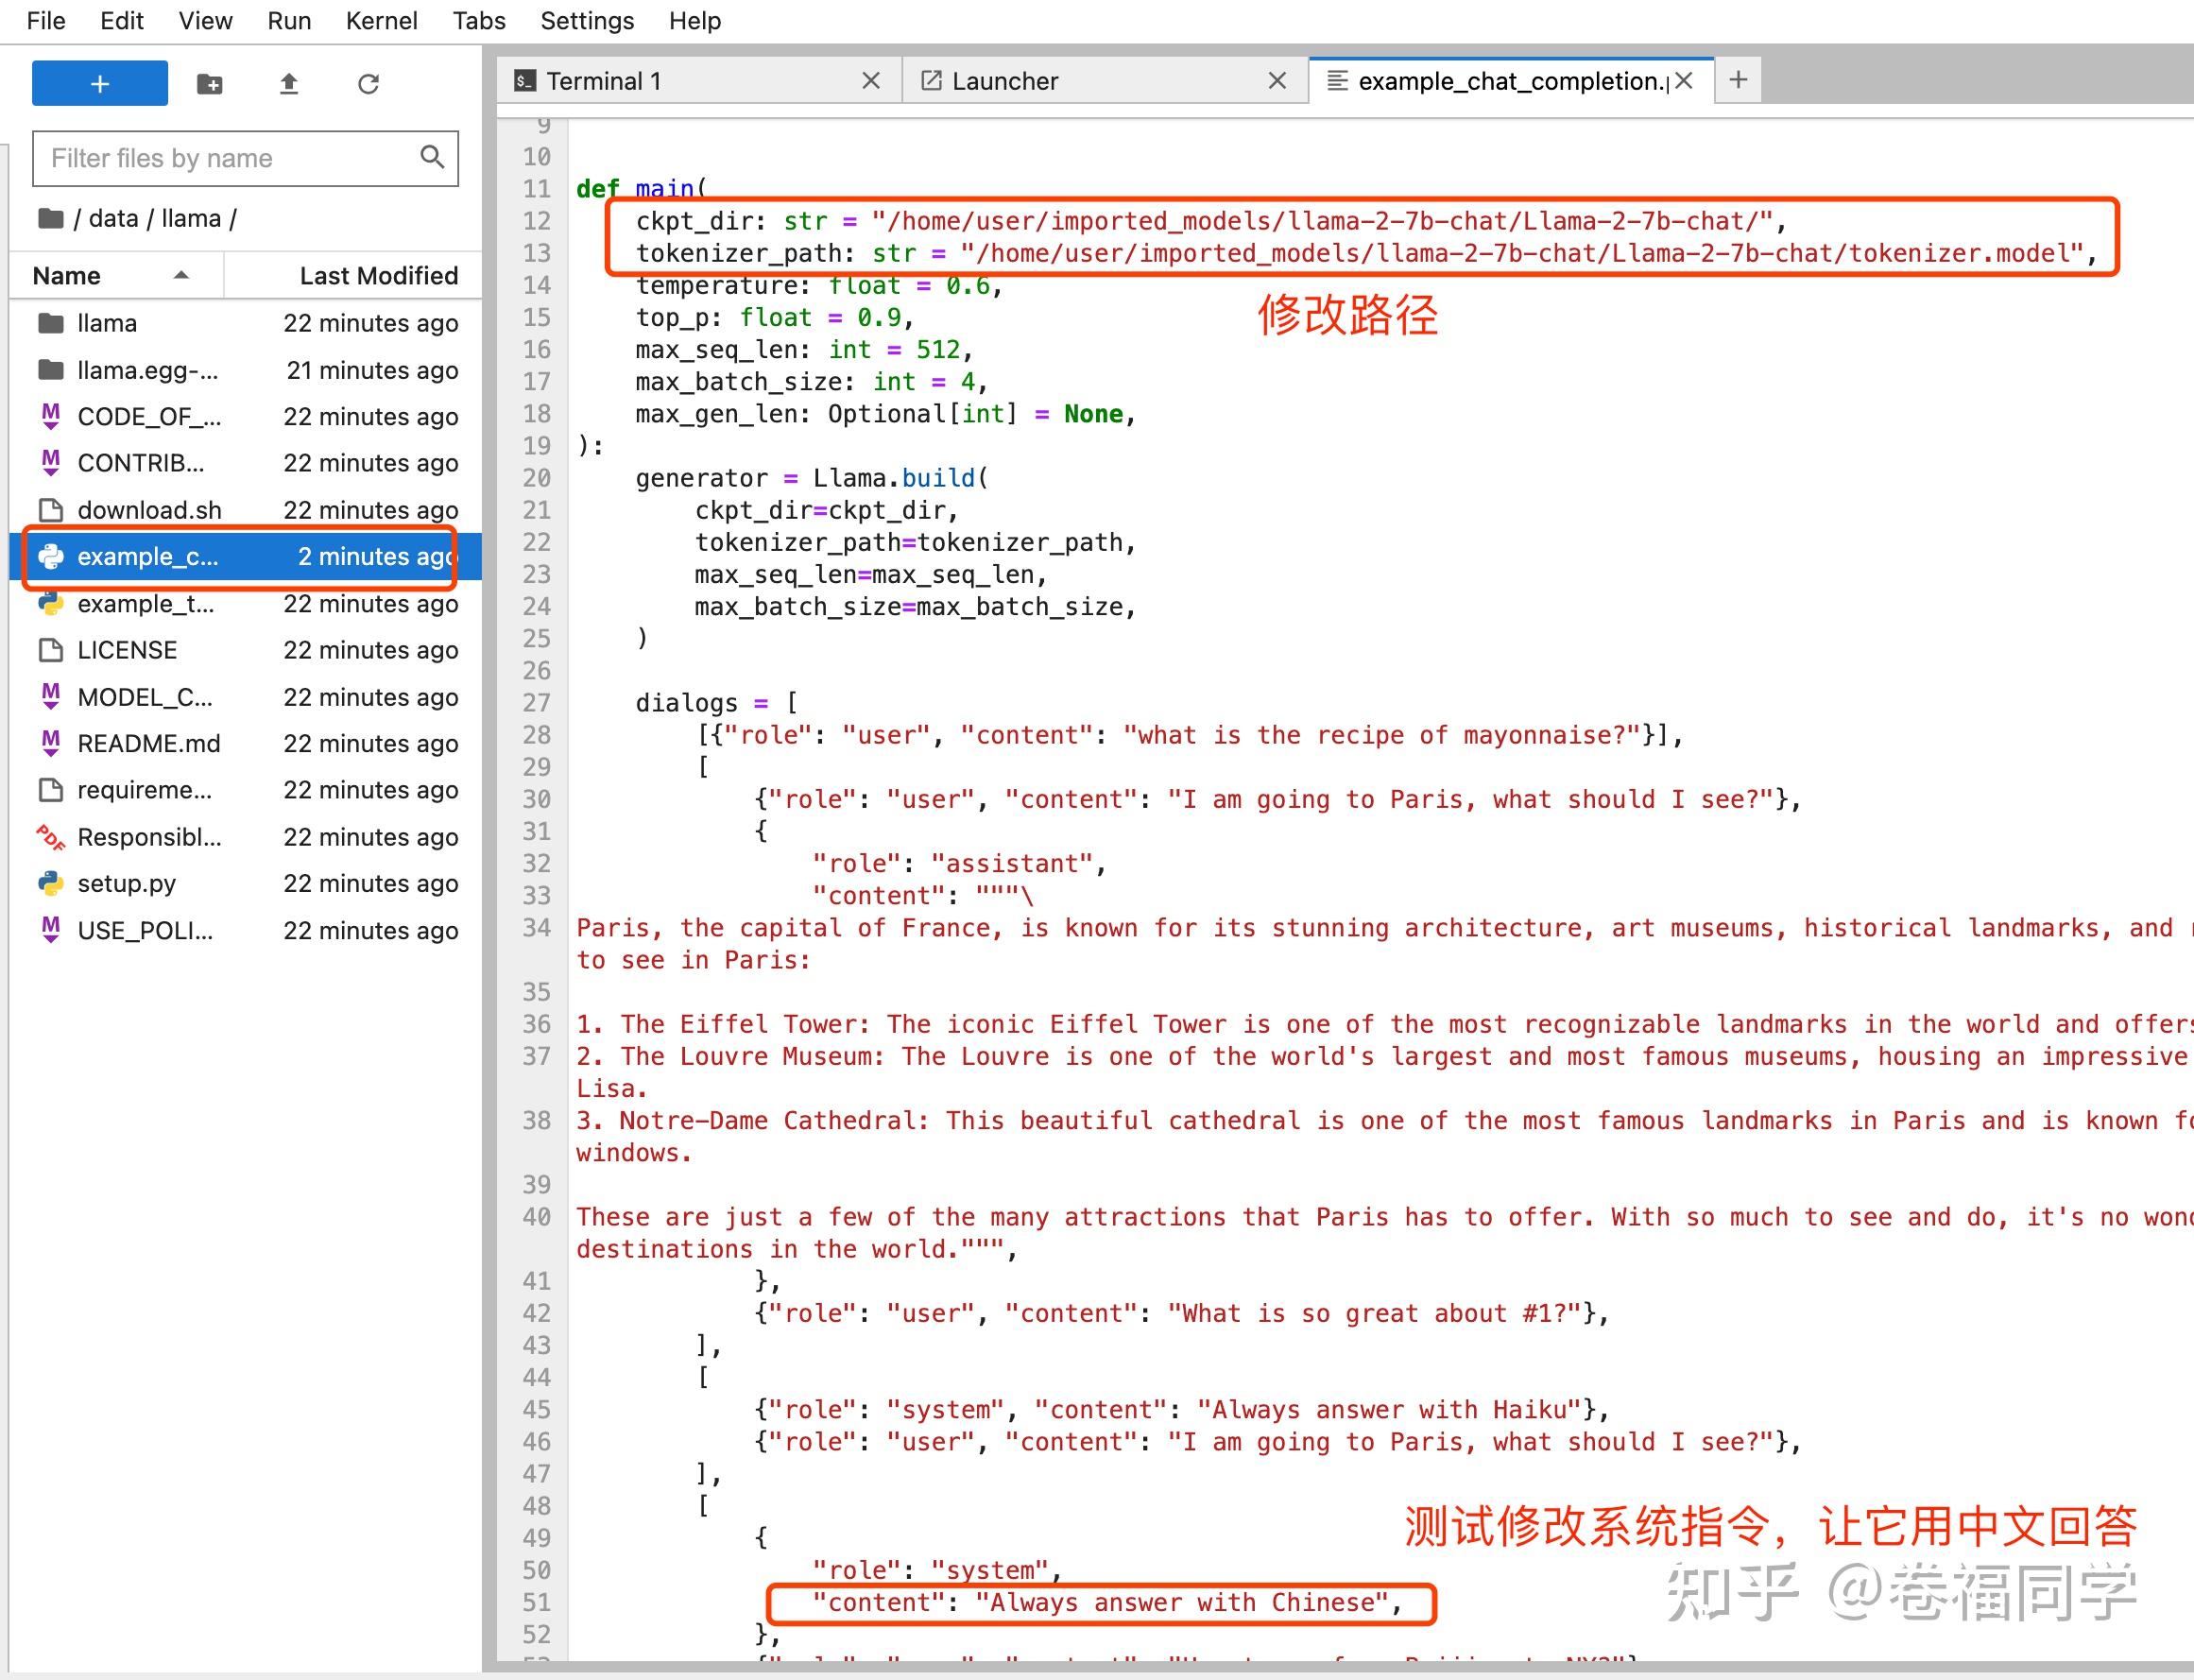Click the markdown icon of CONTRIB... file
Image resolution: width=2194 pixels, height=1680 pixels.
[51, 463]
